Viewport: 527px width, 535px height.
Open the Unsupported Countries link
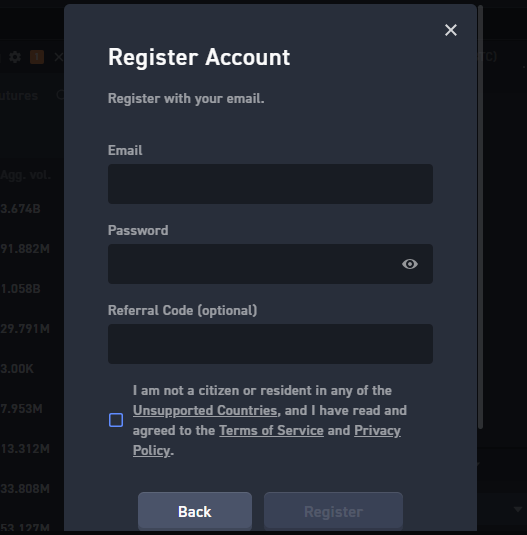205,410
